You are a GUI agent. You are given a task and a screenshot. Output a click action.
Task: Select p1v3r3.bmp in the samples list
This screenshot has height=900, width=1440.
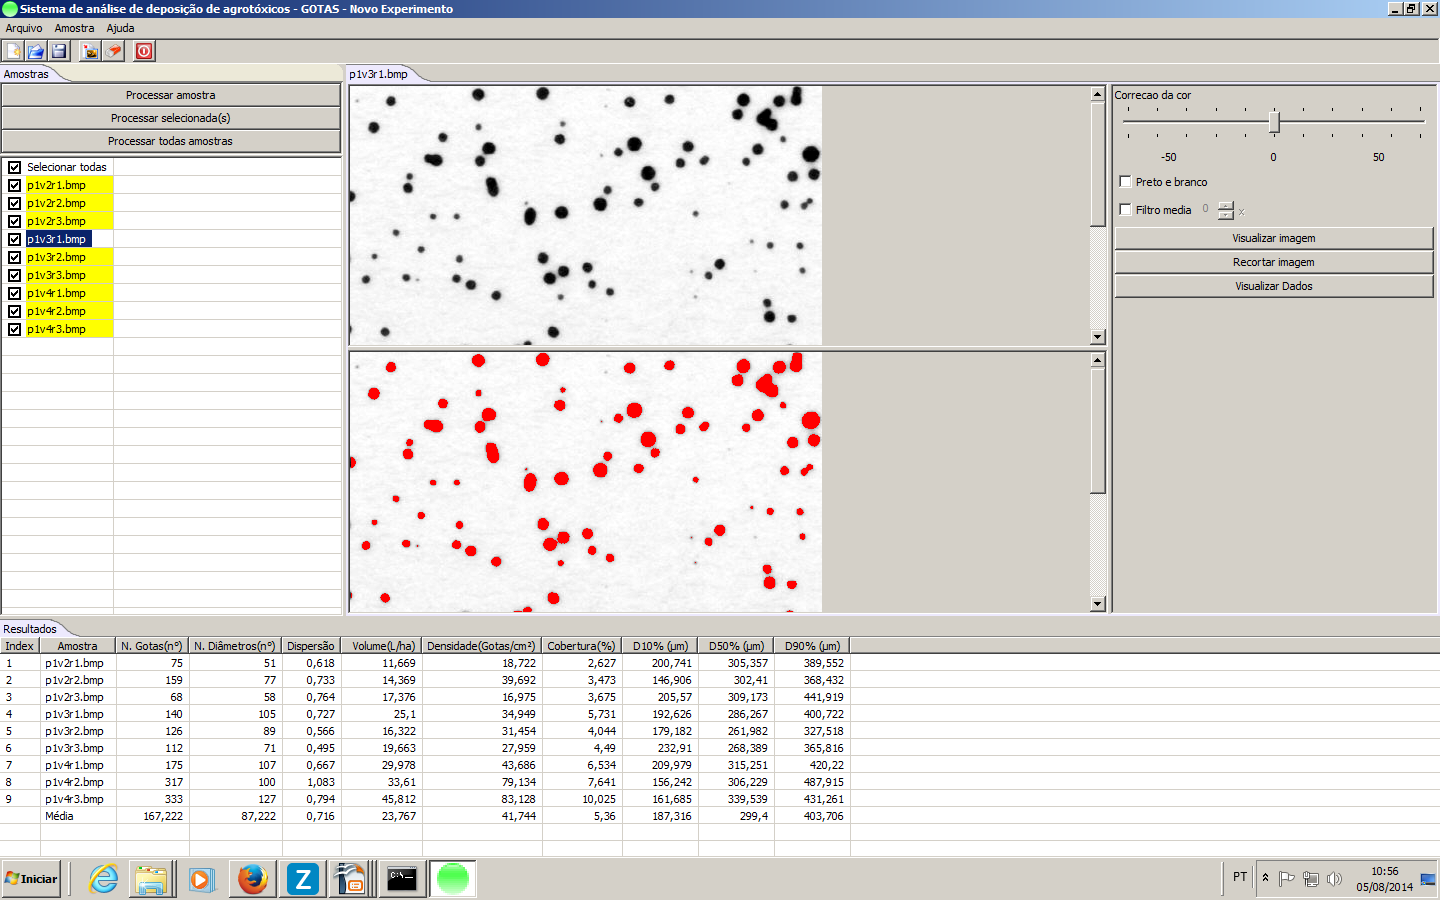coord(56,275)
